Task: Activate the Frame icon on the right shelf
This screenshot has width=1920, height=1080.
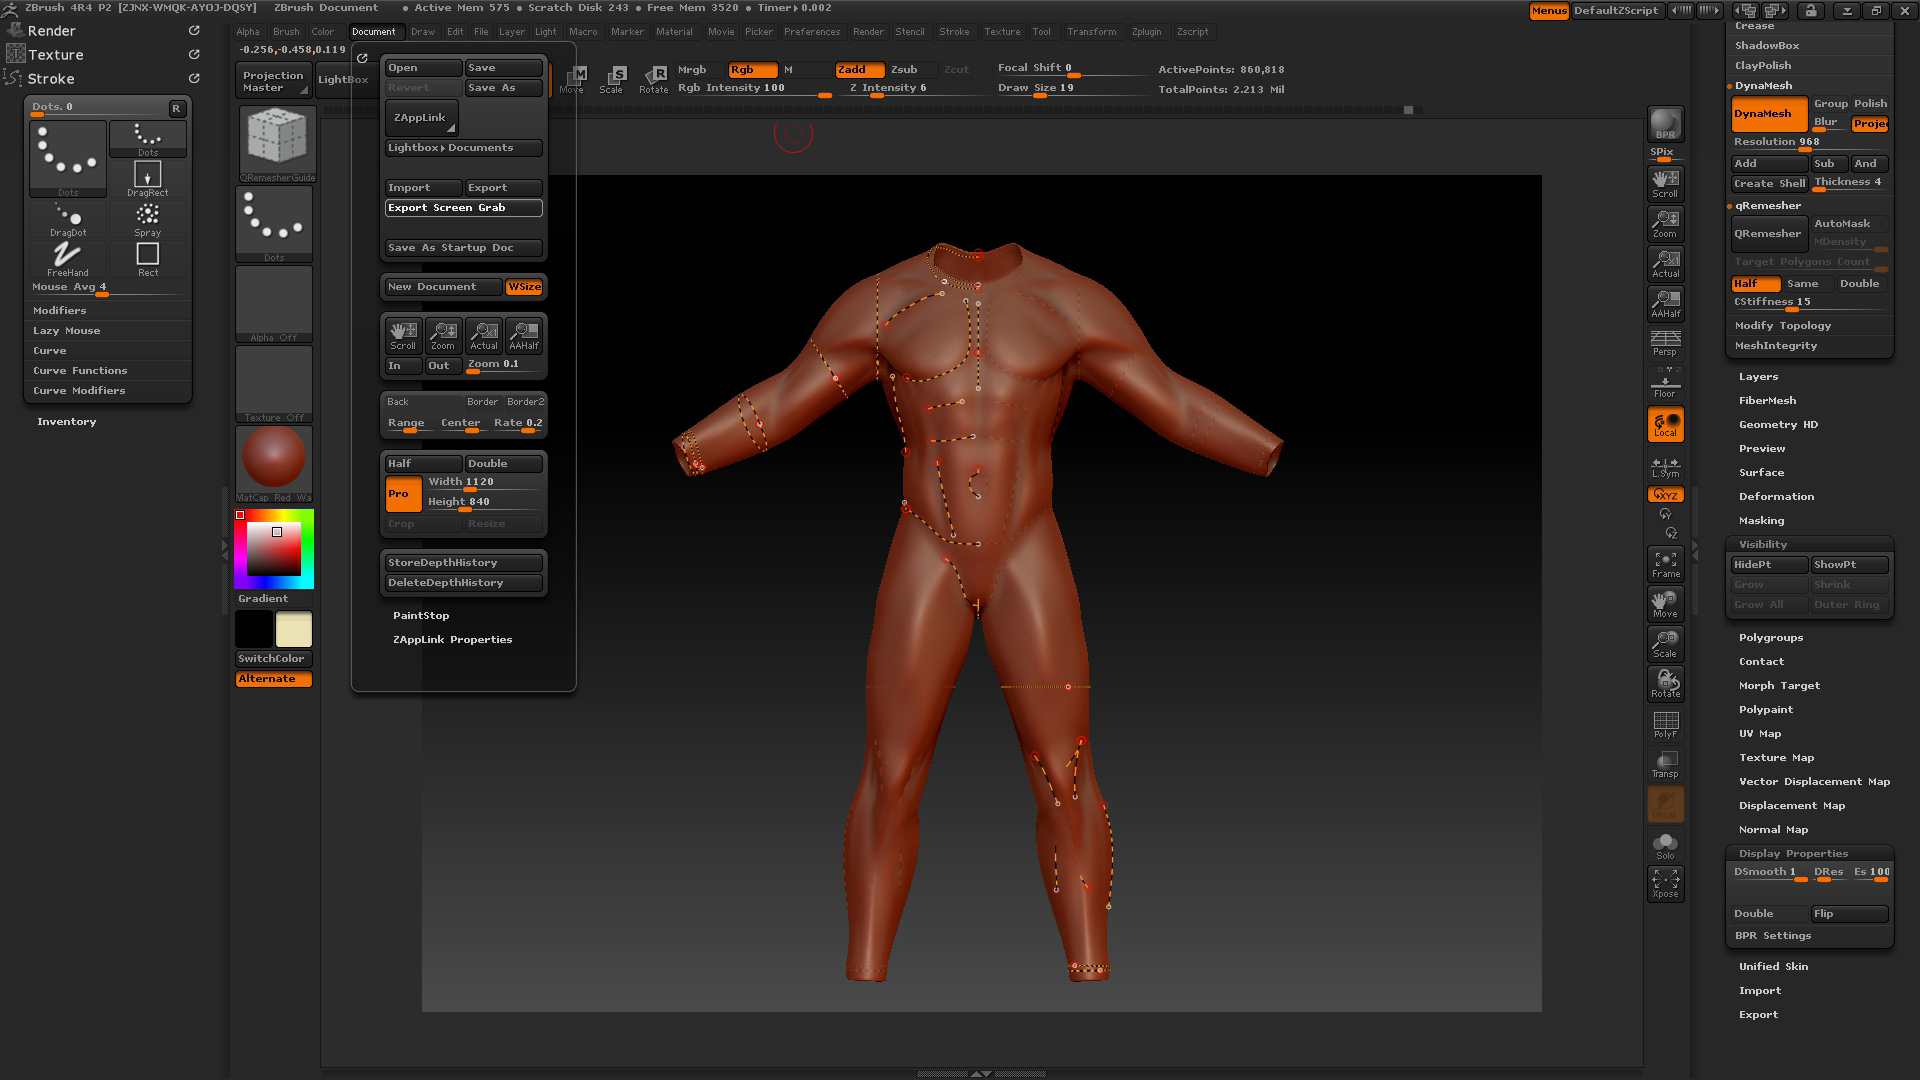Action: pyautogui.click(x=1665, y=562)
